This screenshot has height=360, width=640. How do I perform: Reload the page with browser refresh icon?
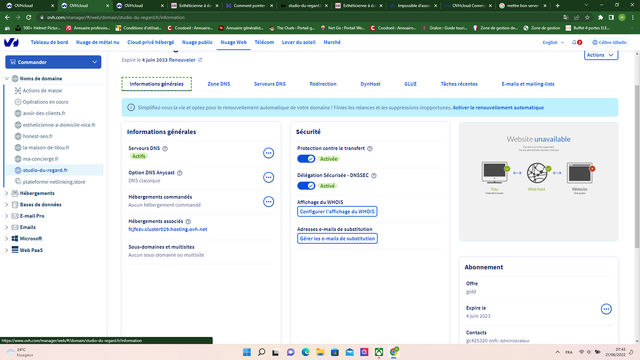29,18
